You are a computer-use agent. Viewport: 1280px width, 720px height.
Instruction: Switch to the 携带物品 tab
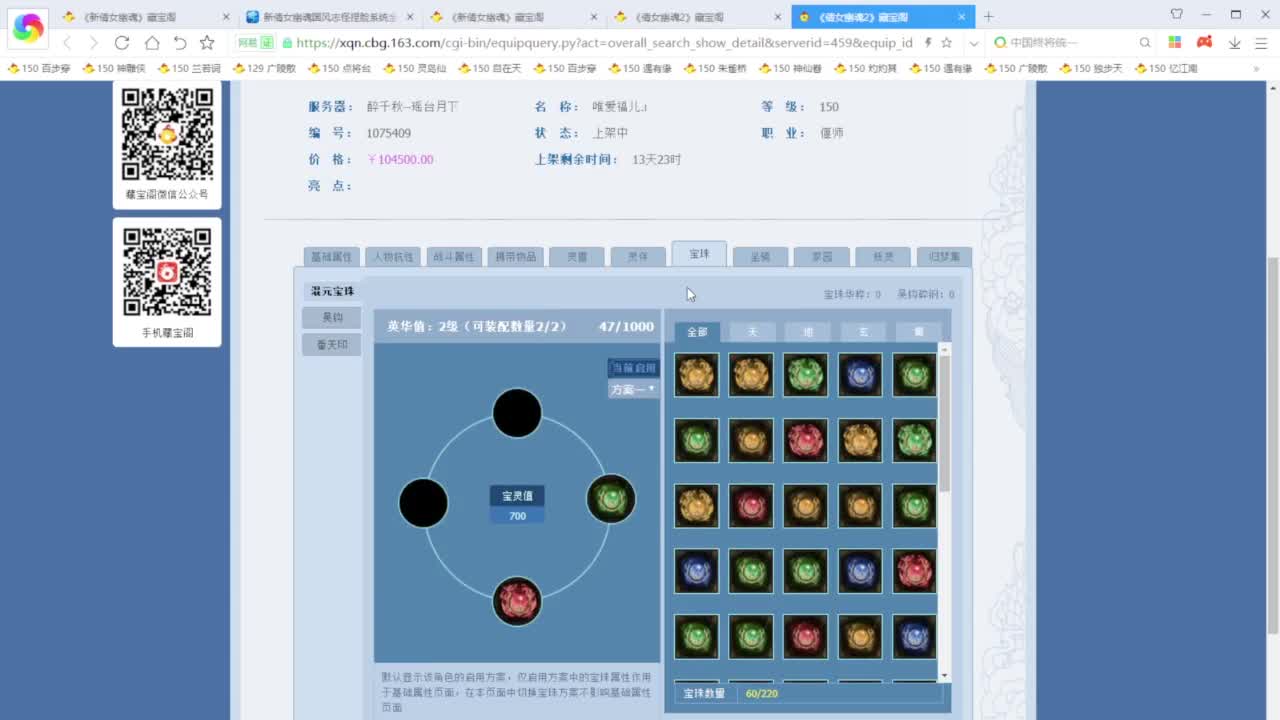tap(515, 256)
